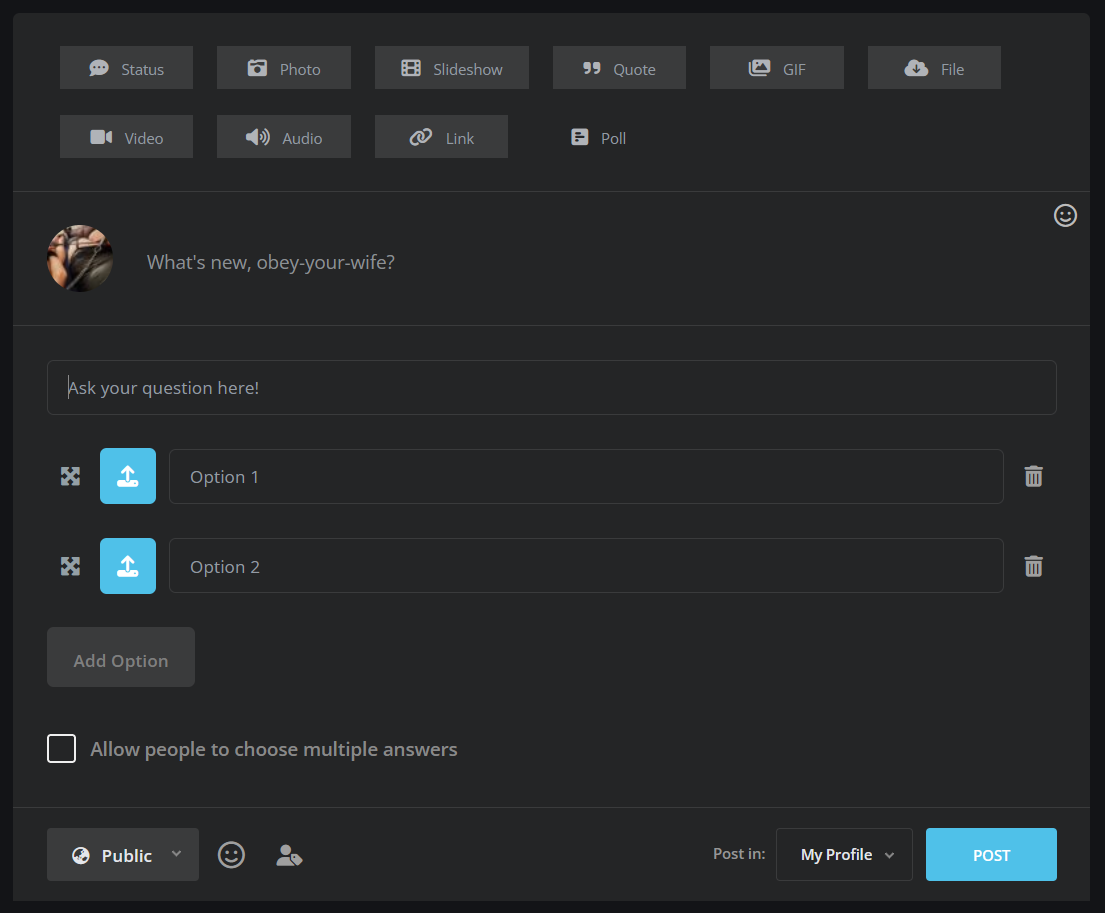Click the user profile avatar thumbnail
Screen dimensions: 1105x913
pyautogui.click(x=80, y=258)
